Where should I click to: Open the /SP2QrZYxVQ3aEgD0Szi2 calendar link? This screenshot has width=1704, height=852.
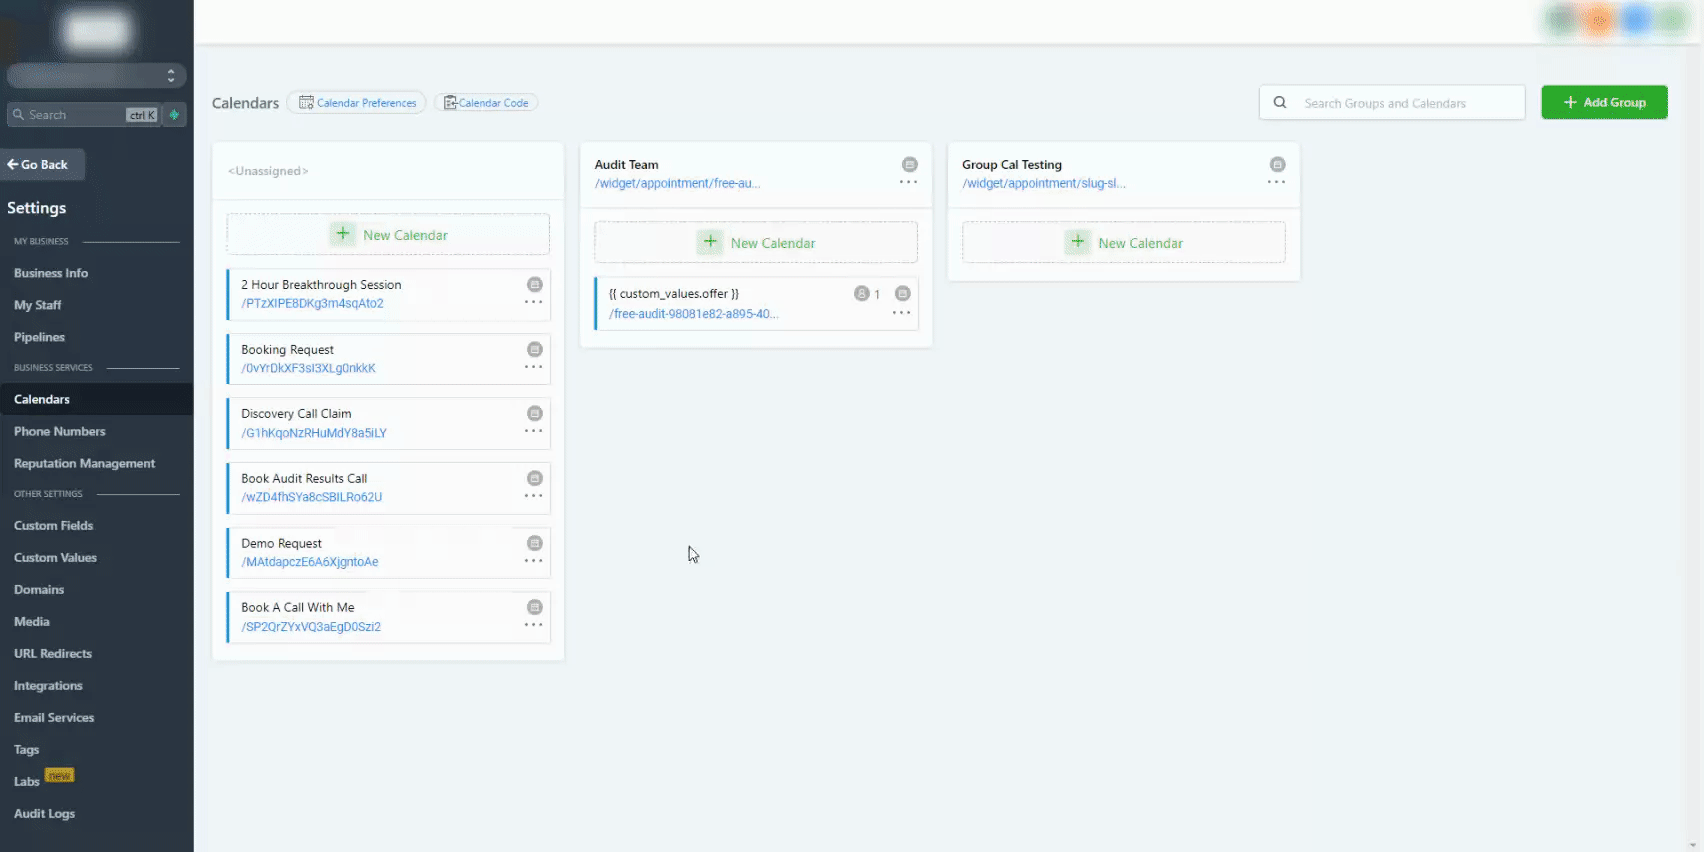tap(311, 627)
